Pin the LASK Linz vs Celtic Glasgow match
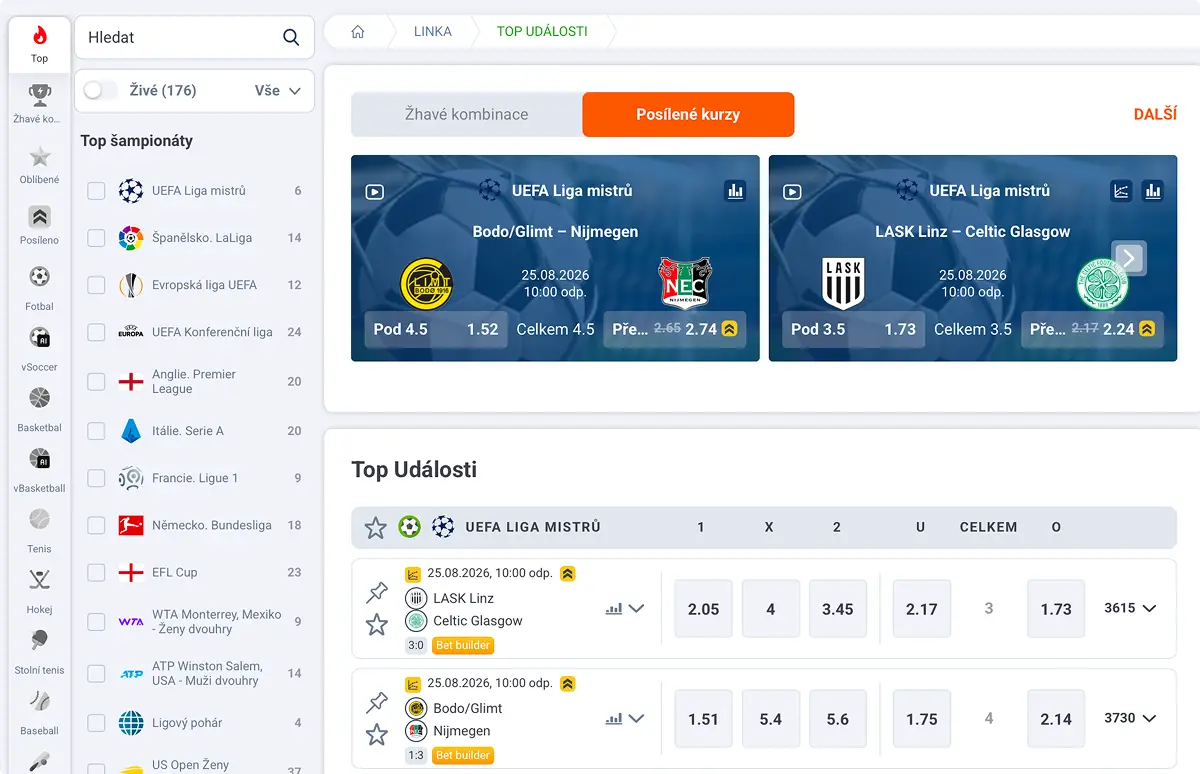 377,593
